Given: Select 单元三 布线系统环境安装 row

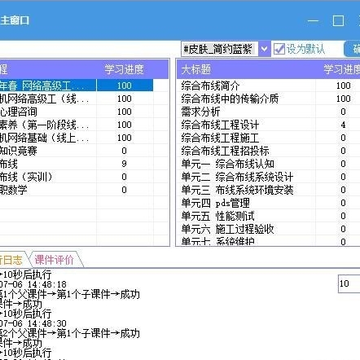Looking at the screenshot, I should tap(269, 190).
